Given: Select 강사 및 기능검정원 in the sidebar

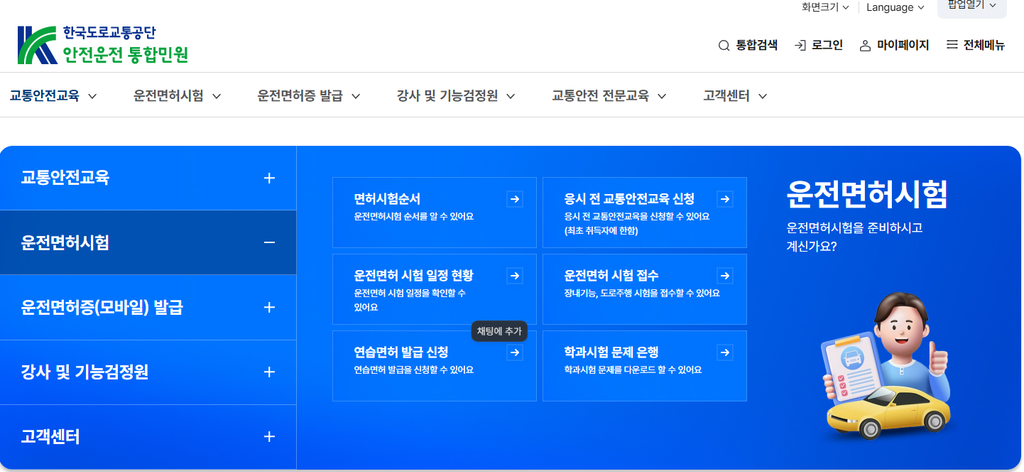Looking at the screenshot, I should click(148, 372).
